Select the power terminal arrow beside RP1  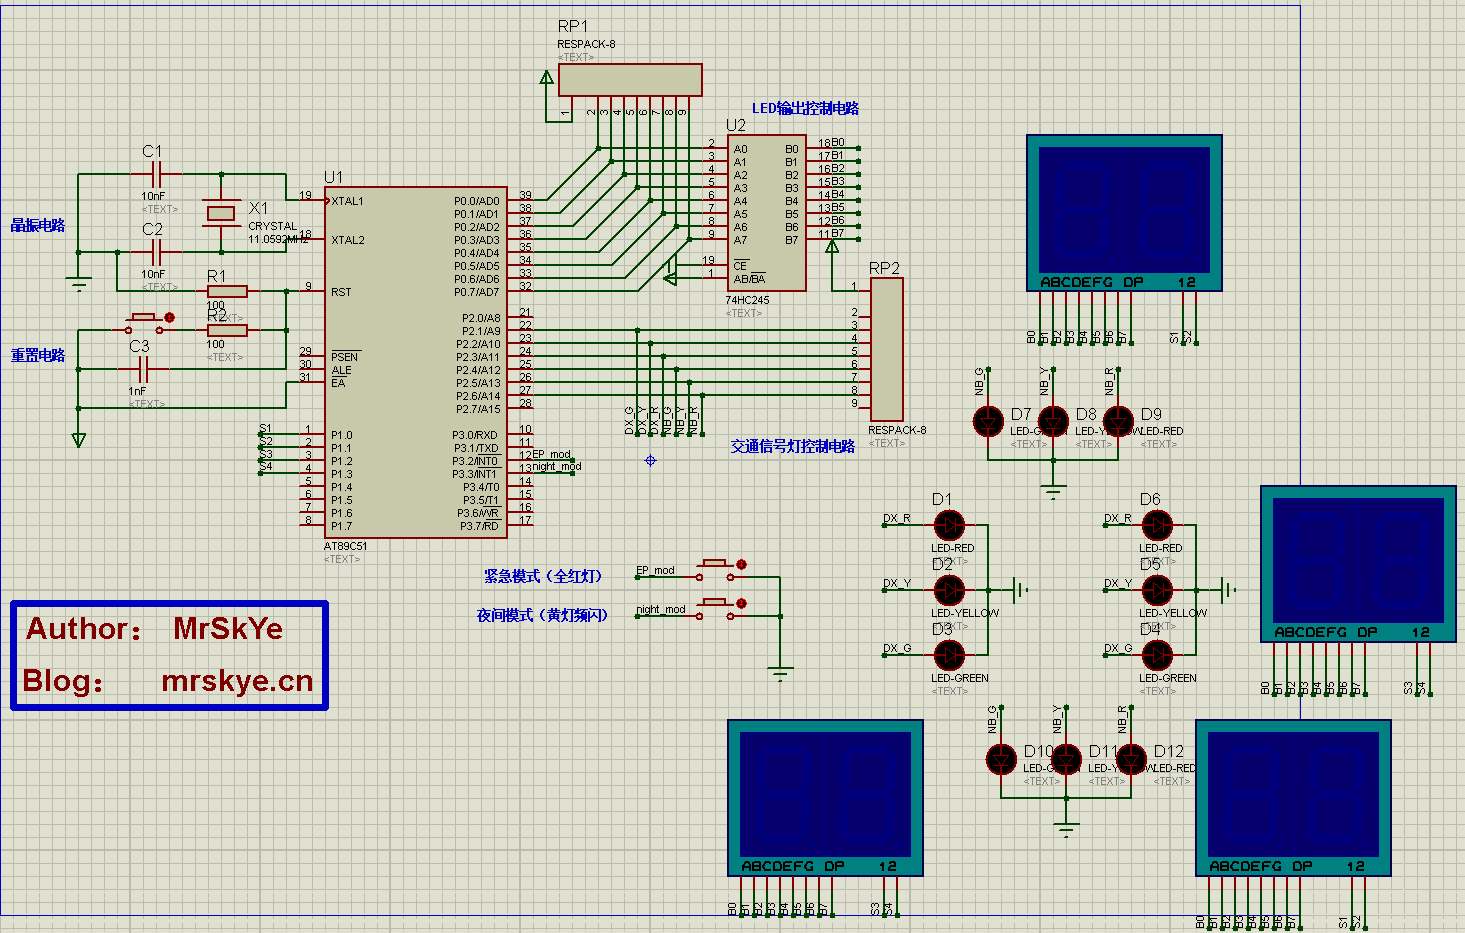pyautogui.click(x=546, y=76)
